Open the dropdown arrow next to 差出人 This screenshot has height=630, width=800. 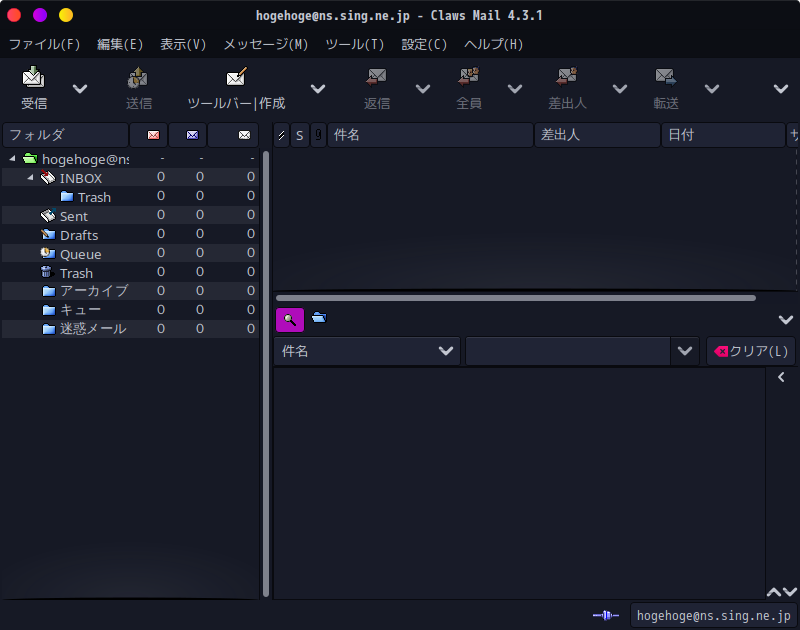(x=620, y=89)
